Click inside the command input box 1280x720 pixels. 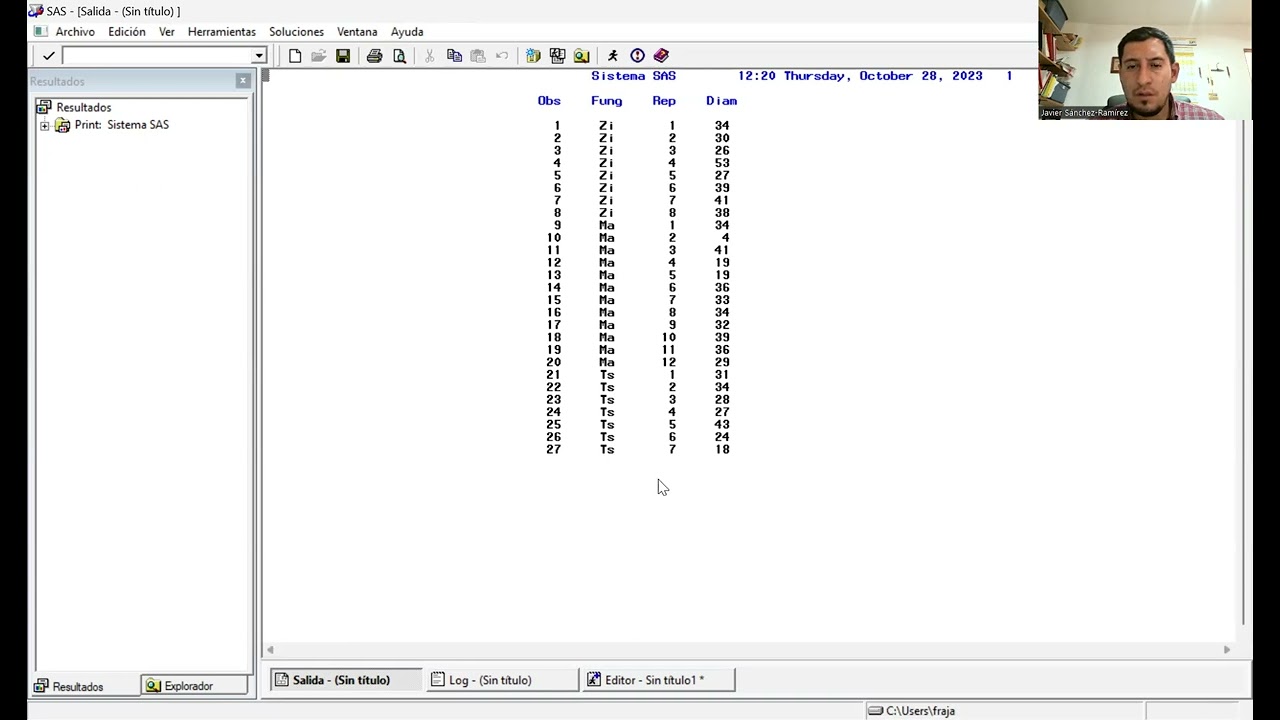[x=157, y=56]
